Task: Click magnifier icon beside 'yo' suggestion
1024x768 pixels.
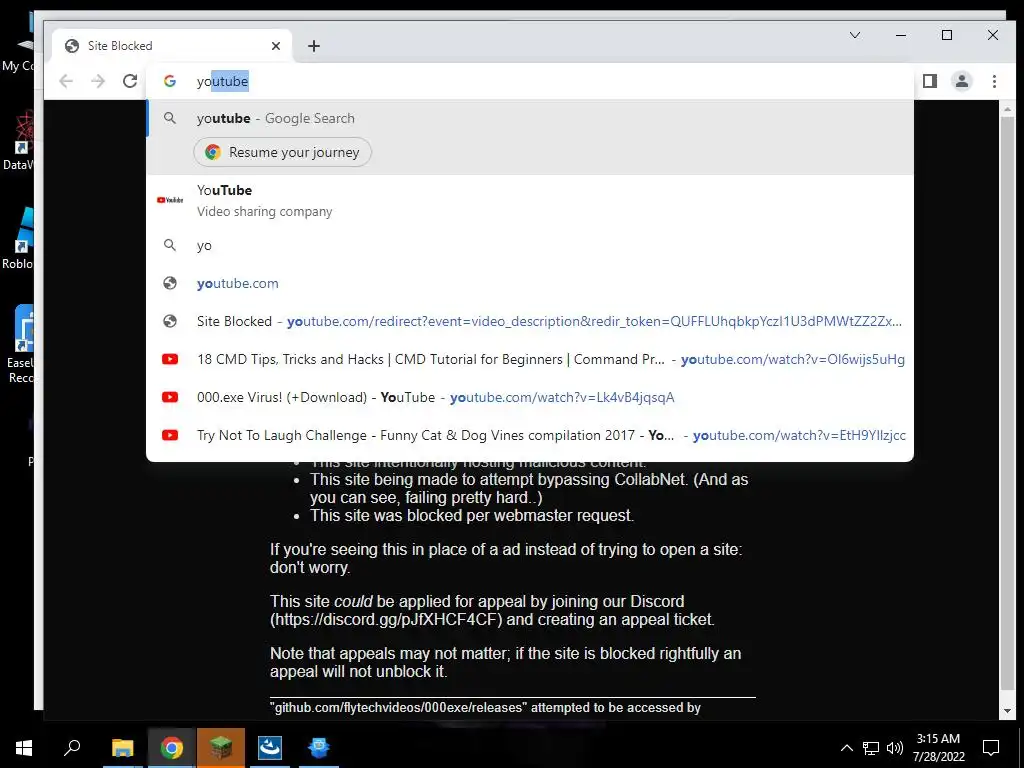Action: [x=170, y=246]
